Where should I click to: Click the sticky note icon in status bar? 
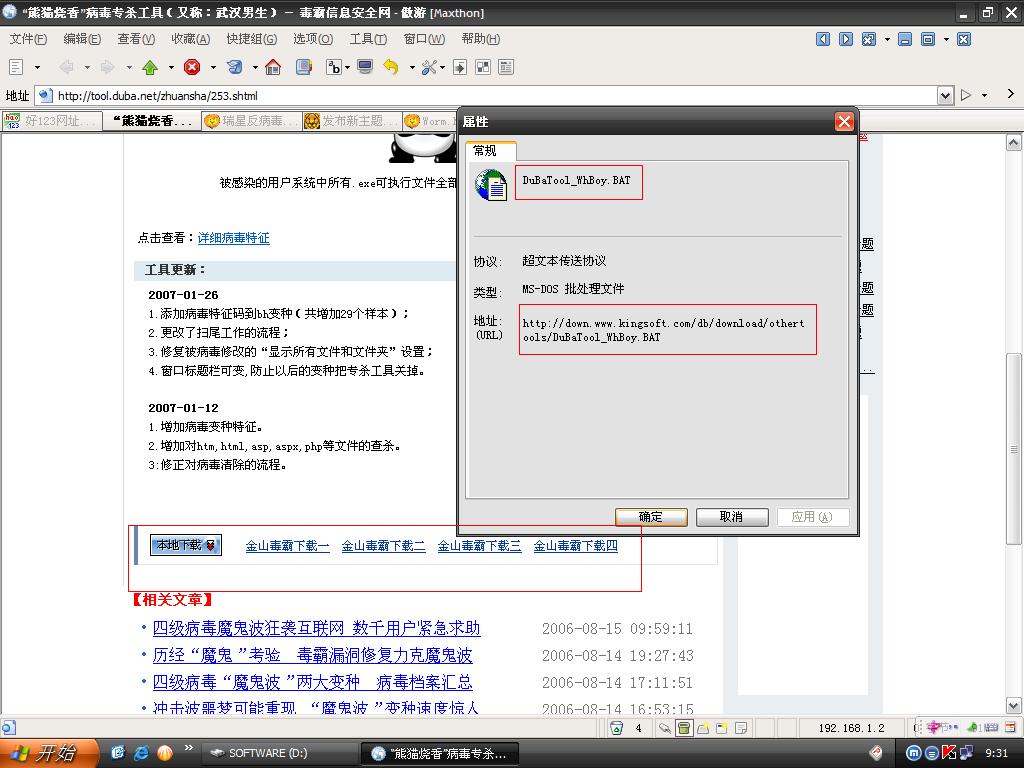pyautogui.click(x=741, y=728)
